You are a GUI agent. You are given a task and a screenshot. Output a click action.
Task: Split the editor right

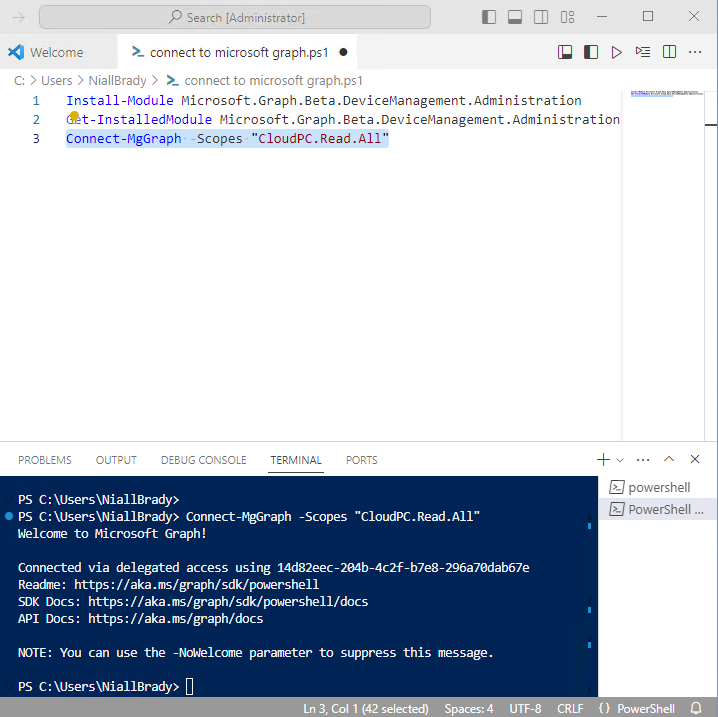pyautogui.click(x=669, y=52)
